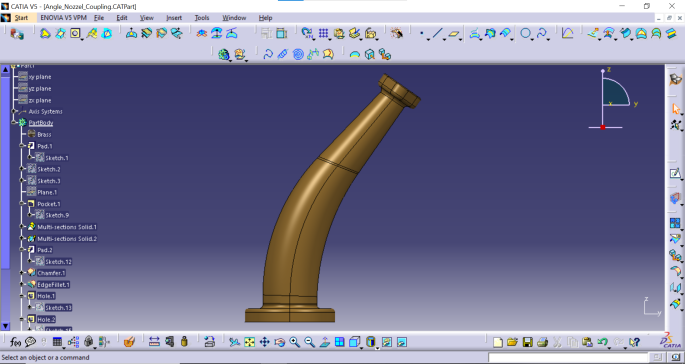Image resolution: width=685 pixels, height=364 pixels.
Task: Open the Window menu
Action: pyautogui.click(x=234, y=18)
